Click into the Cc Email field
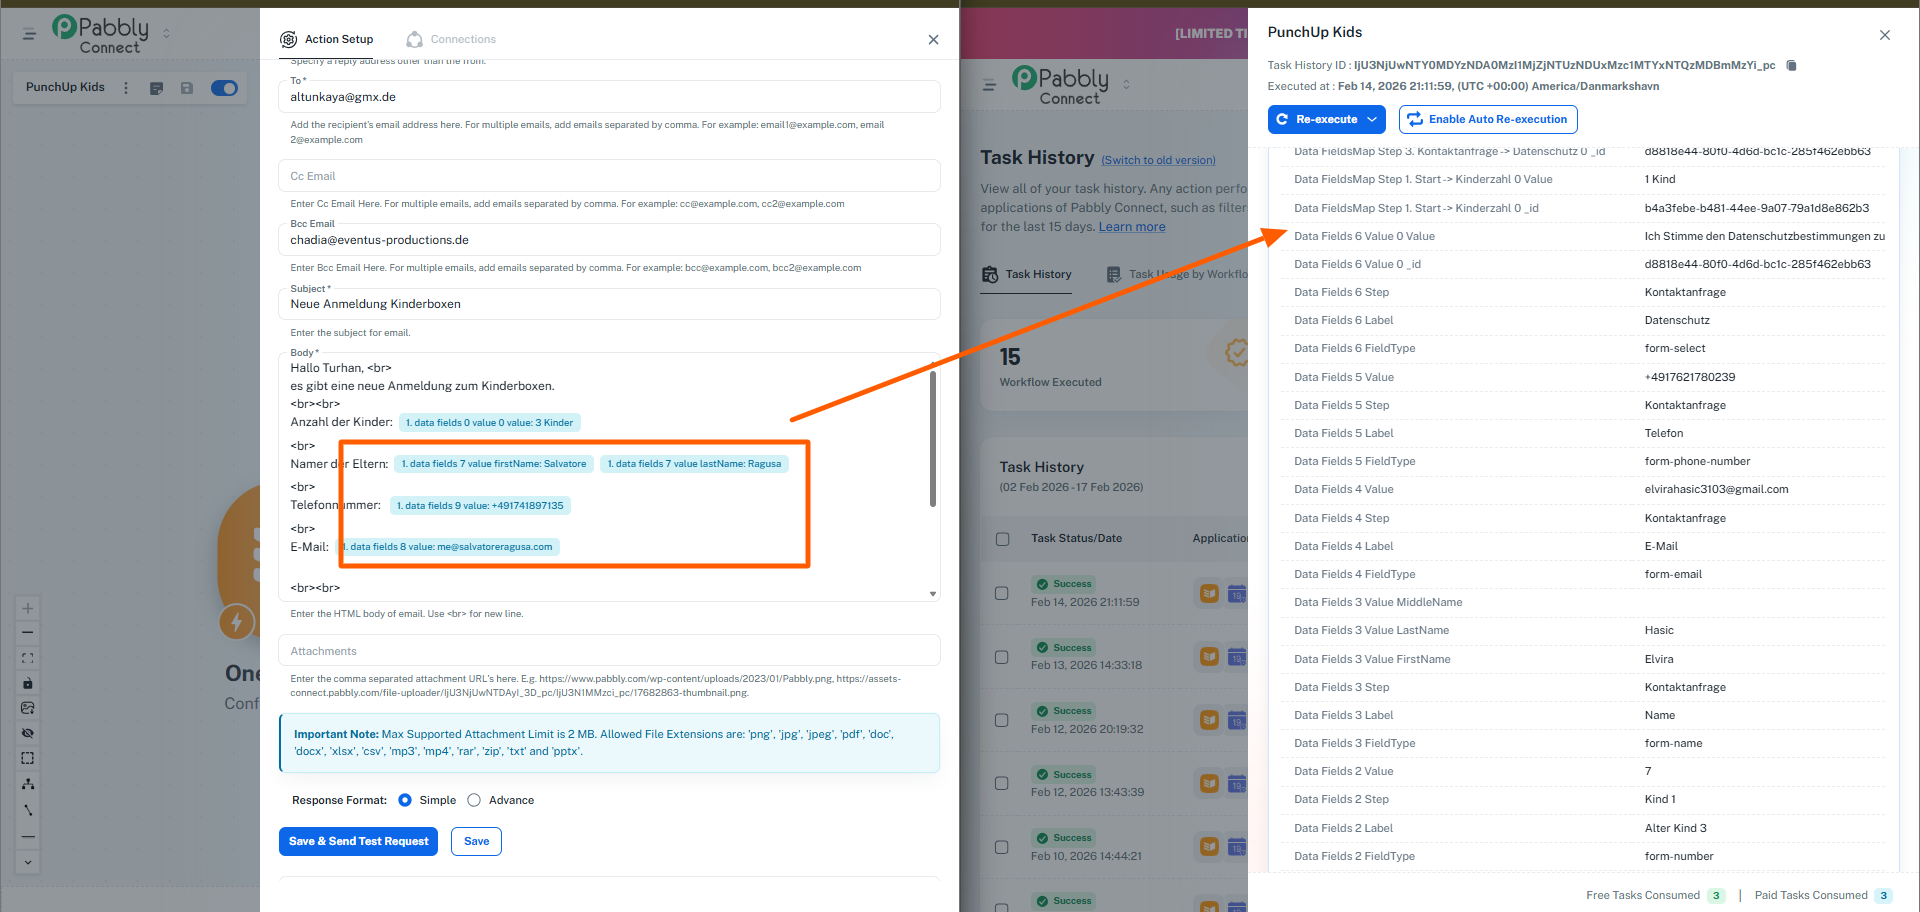This screenshot has width=1920, height=912. pyautogui.click(x=608, y=176)
